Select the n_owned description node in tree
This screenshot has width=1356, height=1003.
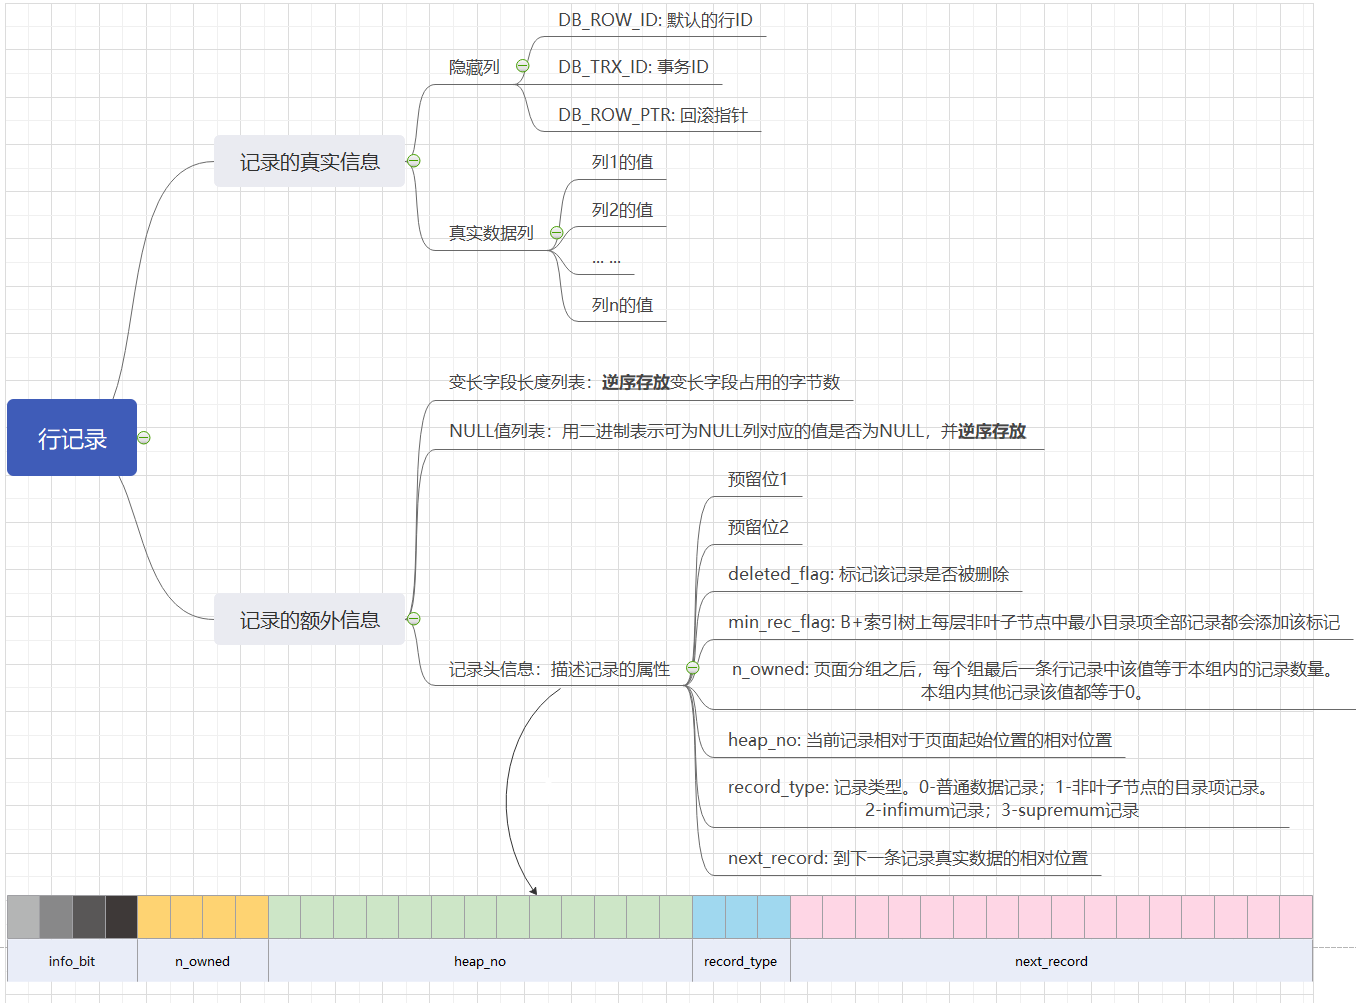click(x=1033, y=680)
